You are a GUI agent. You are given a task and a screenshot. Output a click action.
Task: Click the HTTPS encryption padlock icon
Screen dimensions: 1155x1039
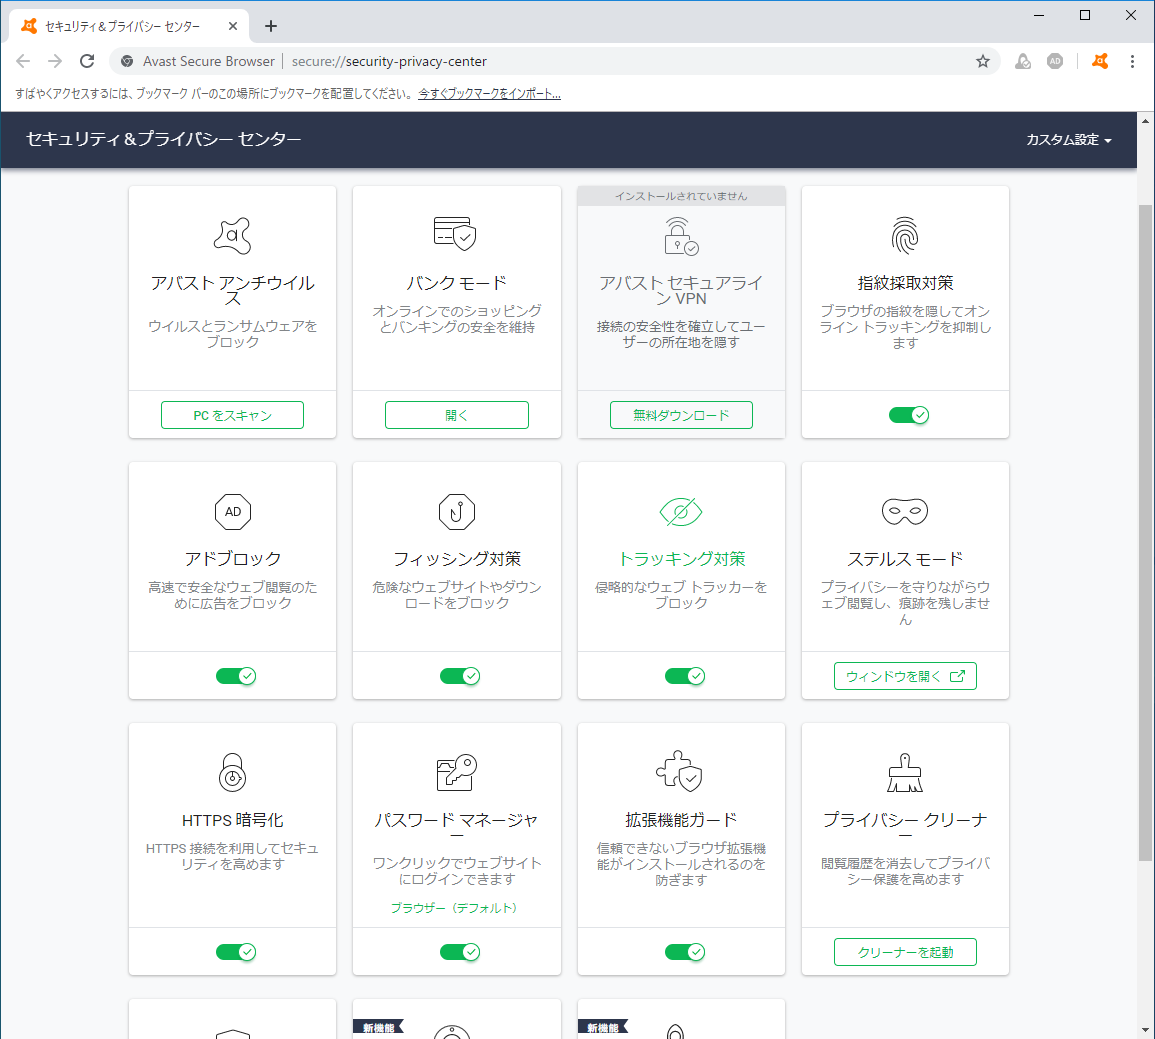[x=232, y=772]
